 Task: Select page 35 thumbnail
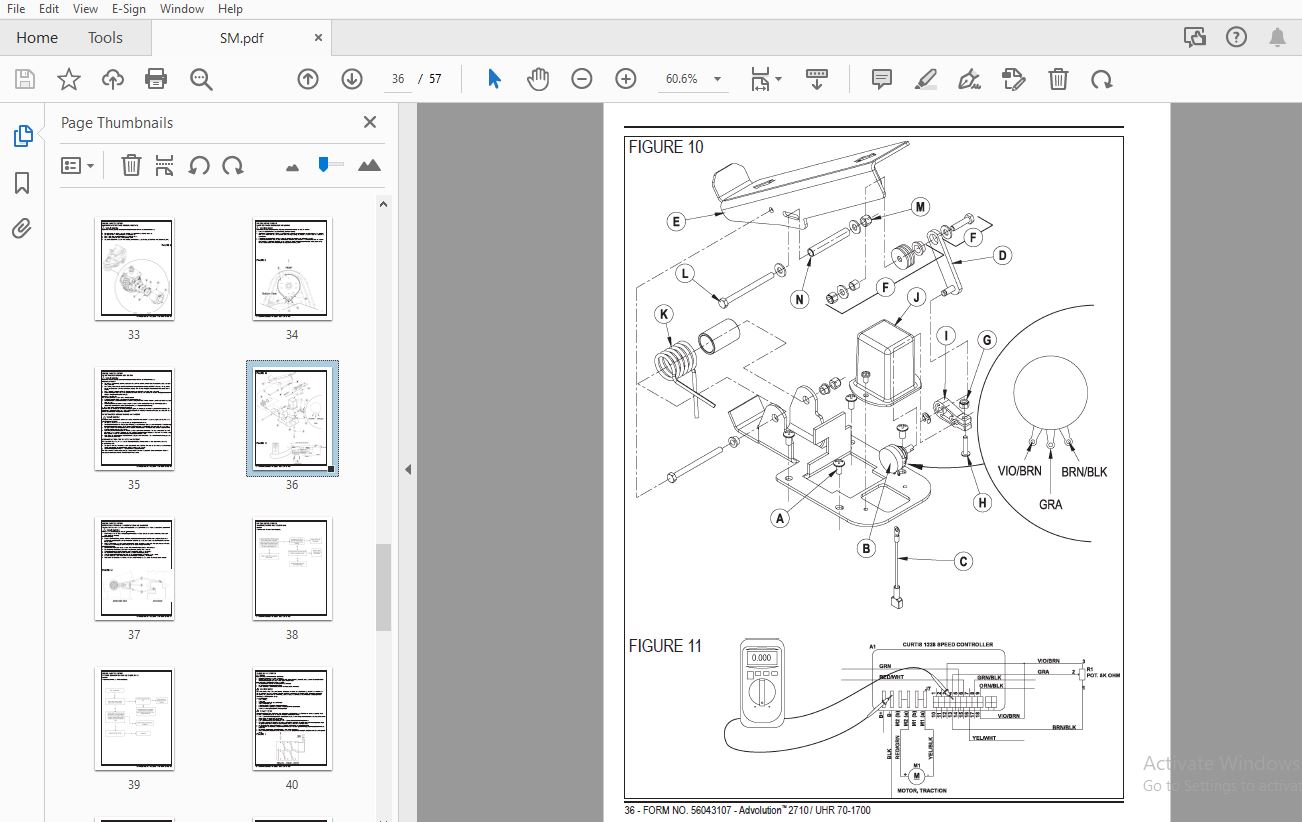pyautogui.click(x=134, y=419)
